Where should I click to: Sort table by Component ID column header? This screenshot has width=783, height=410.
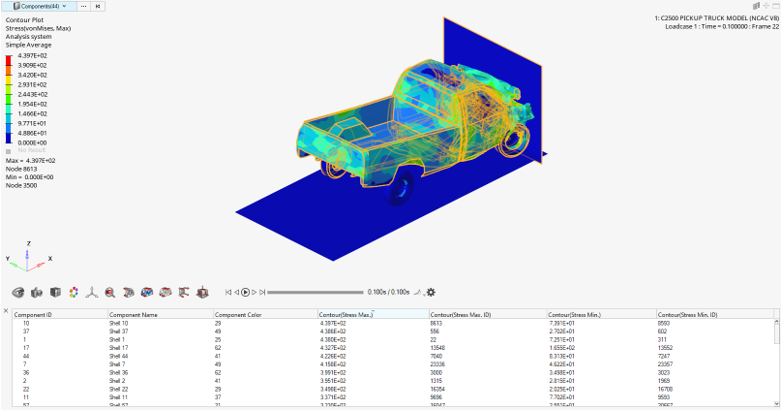coord(34,314)
